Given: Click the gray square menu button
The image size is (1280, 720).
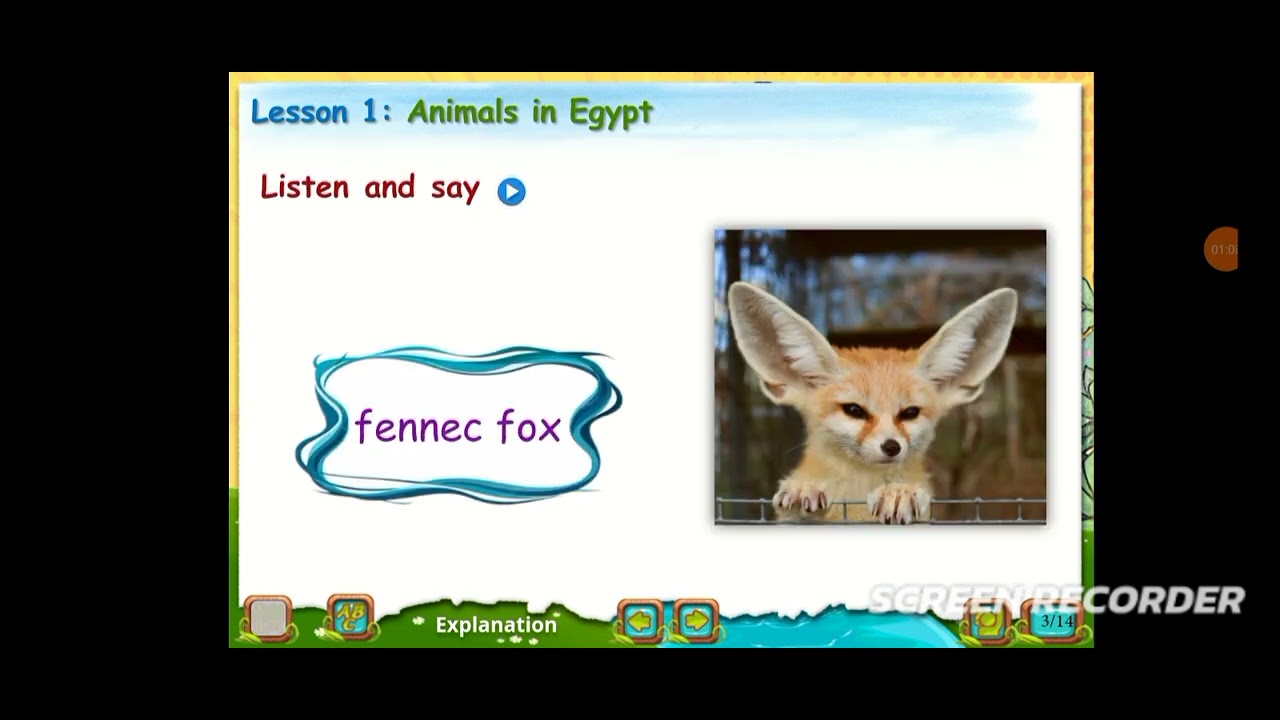Looking at the screenshot, I should [x=268, y=619].
